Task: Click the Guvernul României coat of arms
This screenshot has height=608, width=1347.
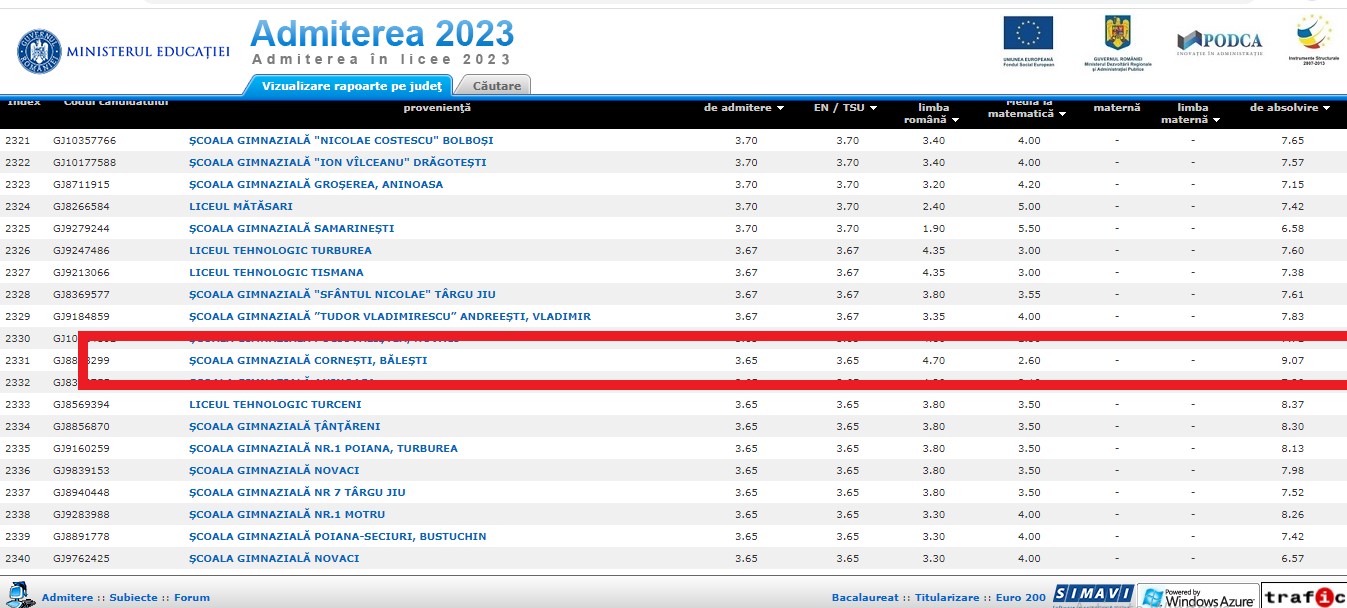Action: pyautogui.click(x=1116, y=33)
